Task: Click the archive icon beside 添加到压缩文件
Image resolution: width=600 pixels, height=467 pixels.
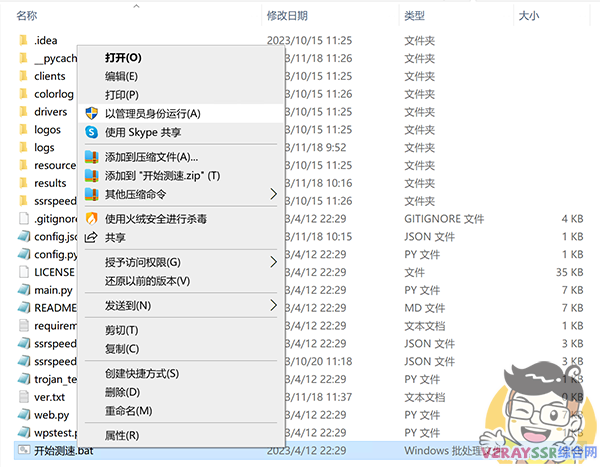Action: click(x=92, y=157)
